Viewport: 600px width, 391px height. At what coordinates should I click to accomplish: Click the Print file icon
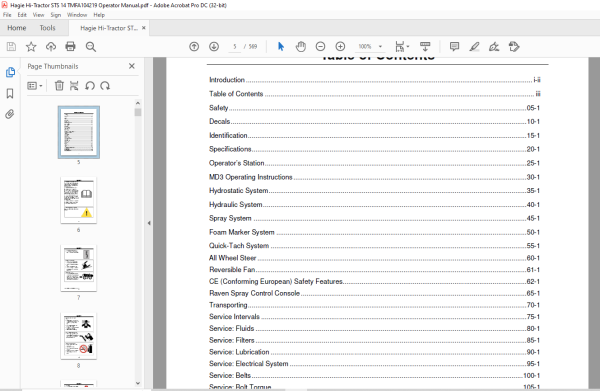pos(70,47)
